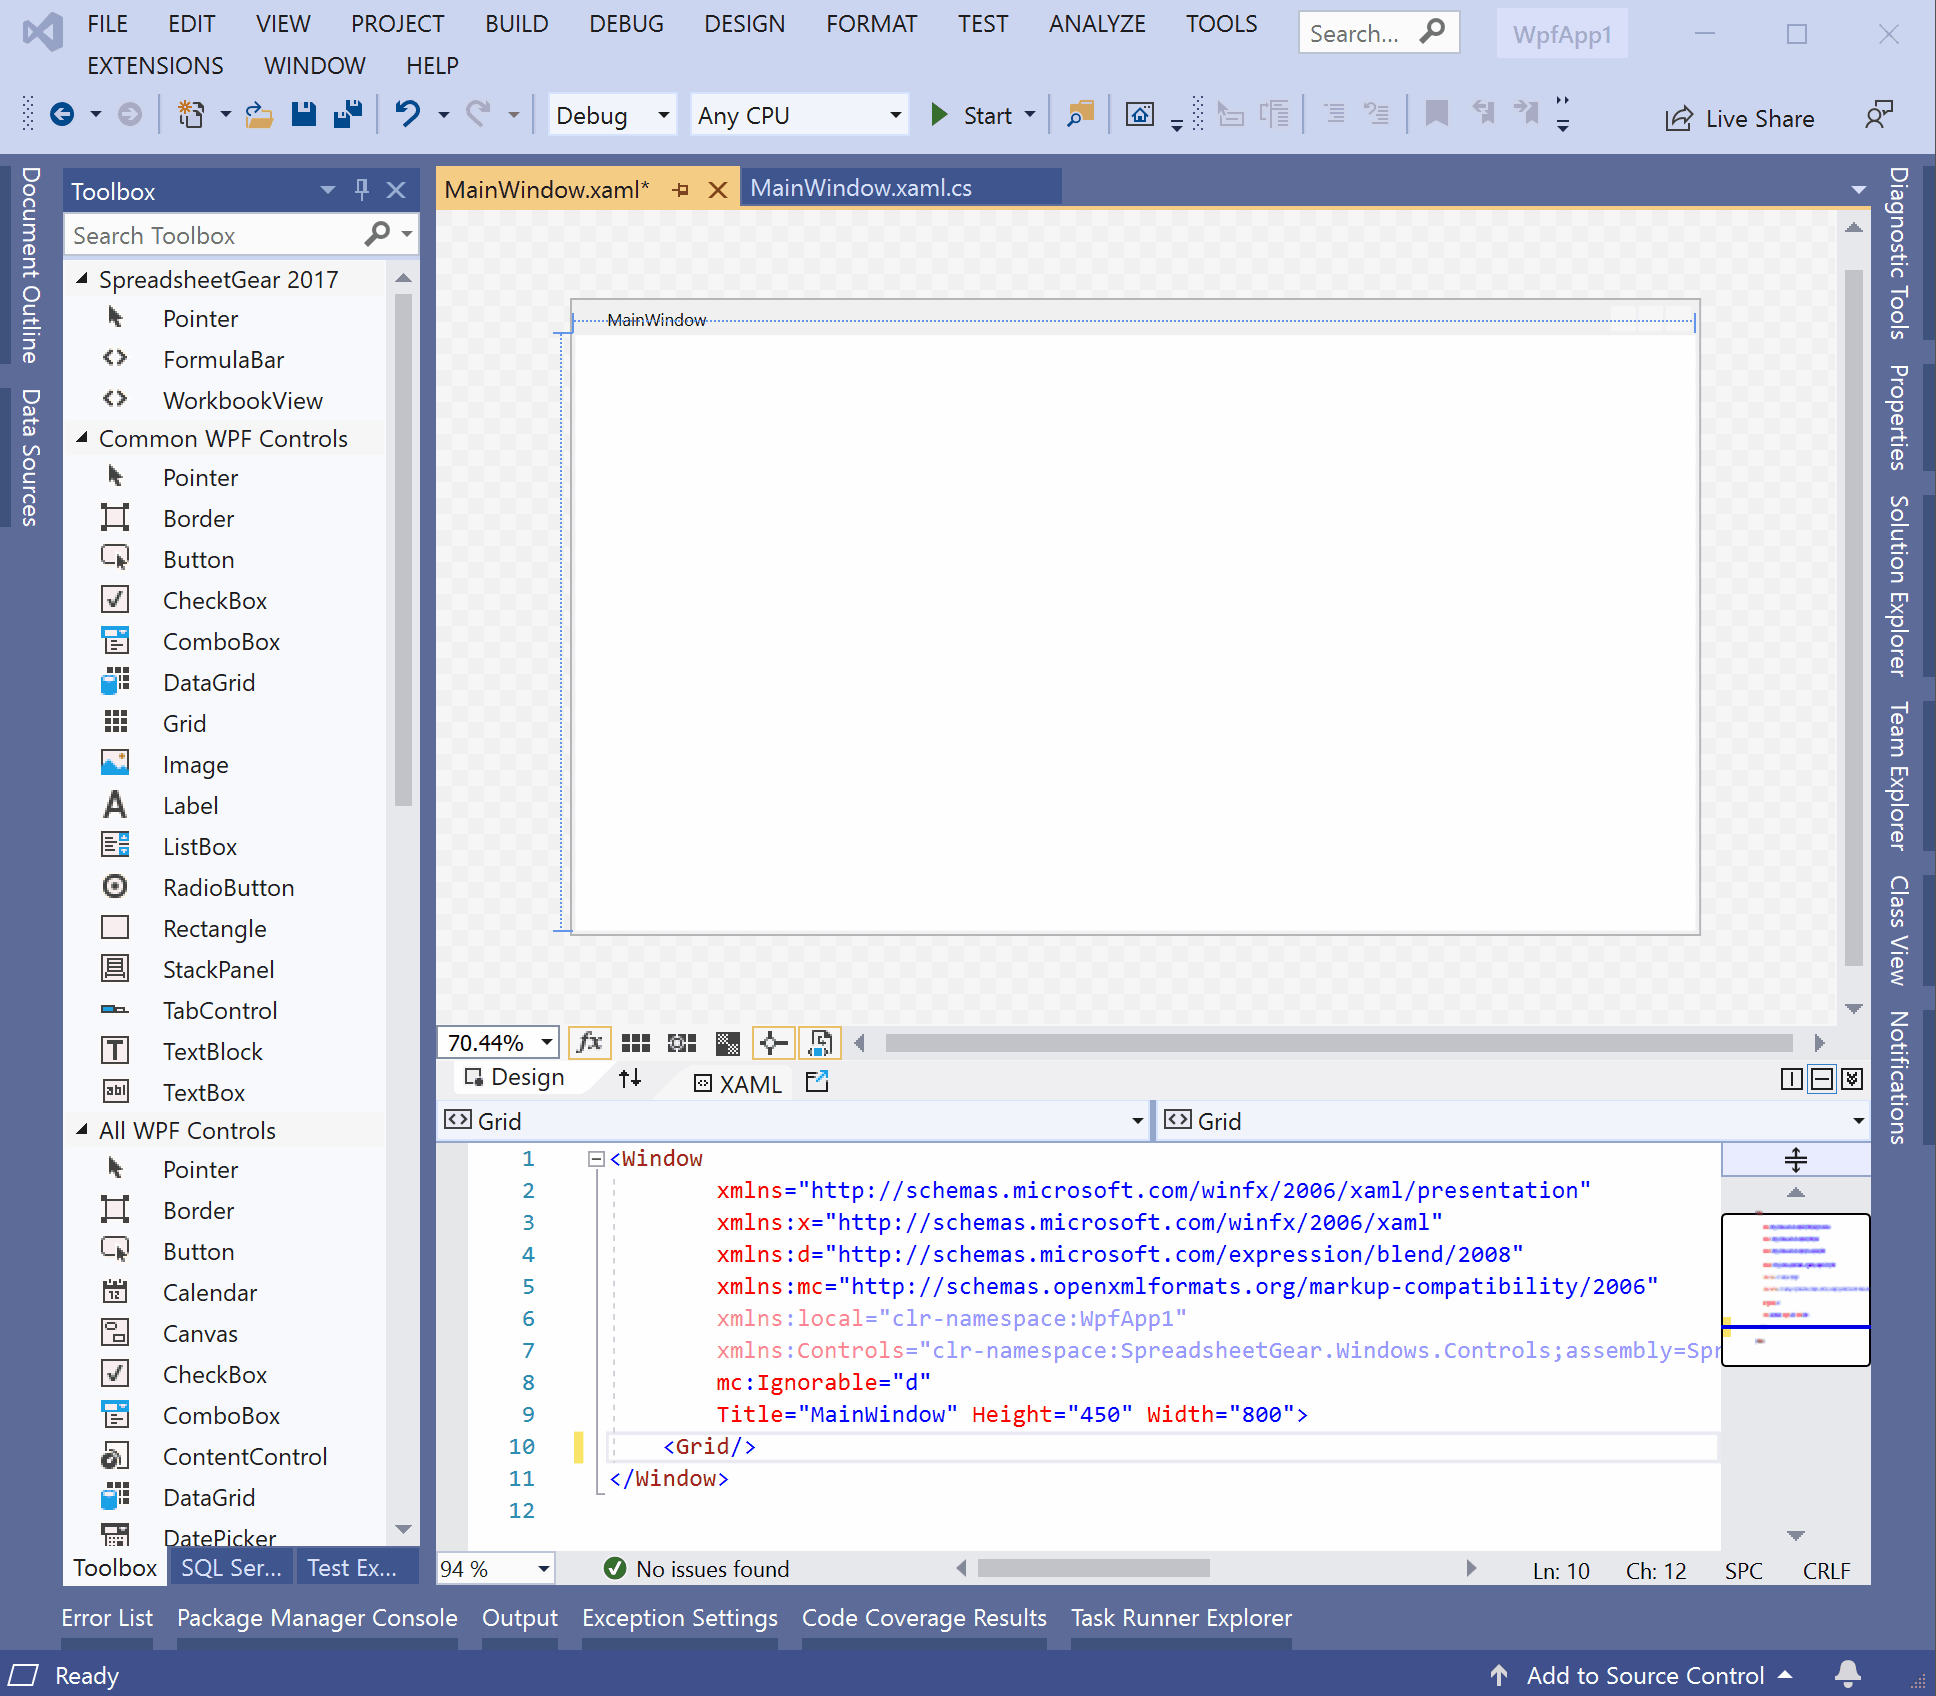Click Add to Source Control in the status bar
1936x1696 pixels.
(x=1643, y=1675)
